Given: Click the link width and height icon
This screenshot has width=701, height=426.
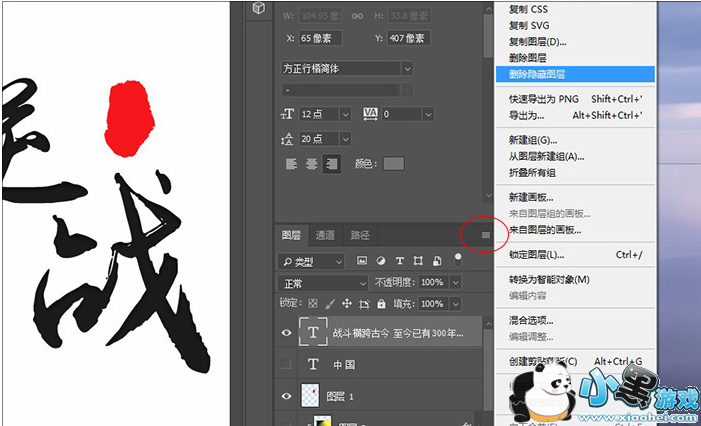Looking at the screenshot, I should tap(357, 16).
